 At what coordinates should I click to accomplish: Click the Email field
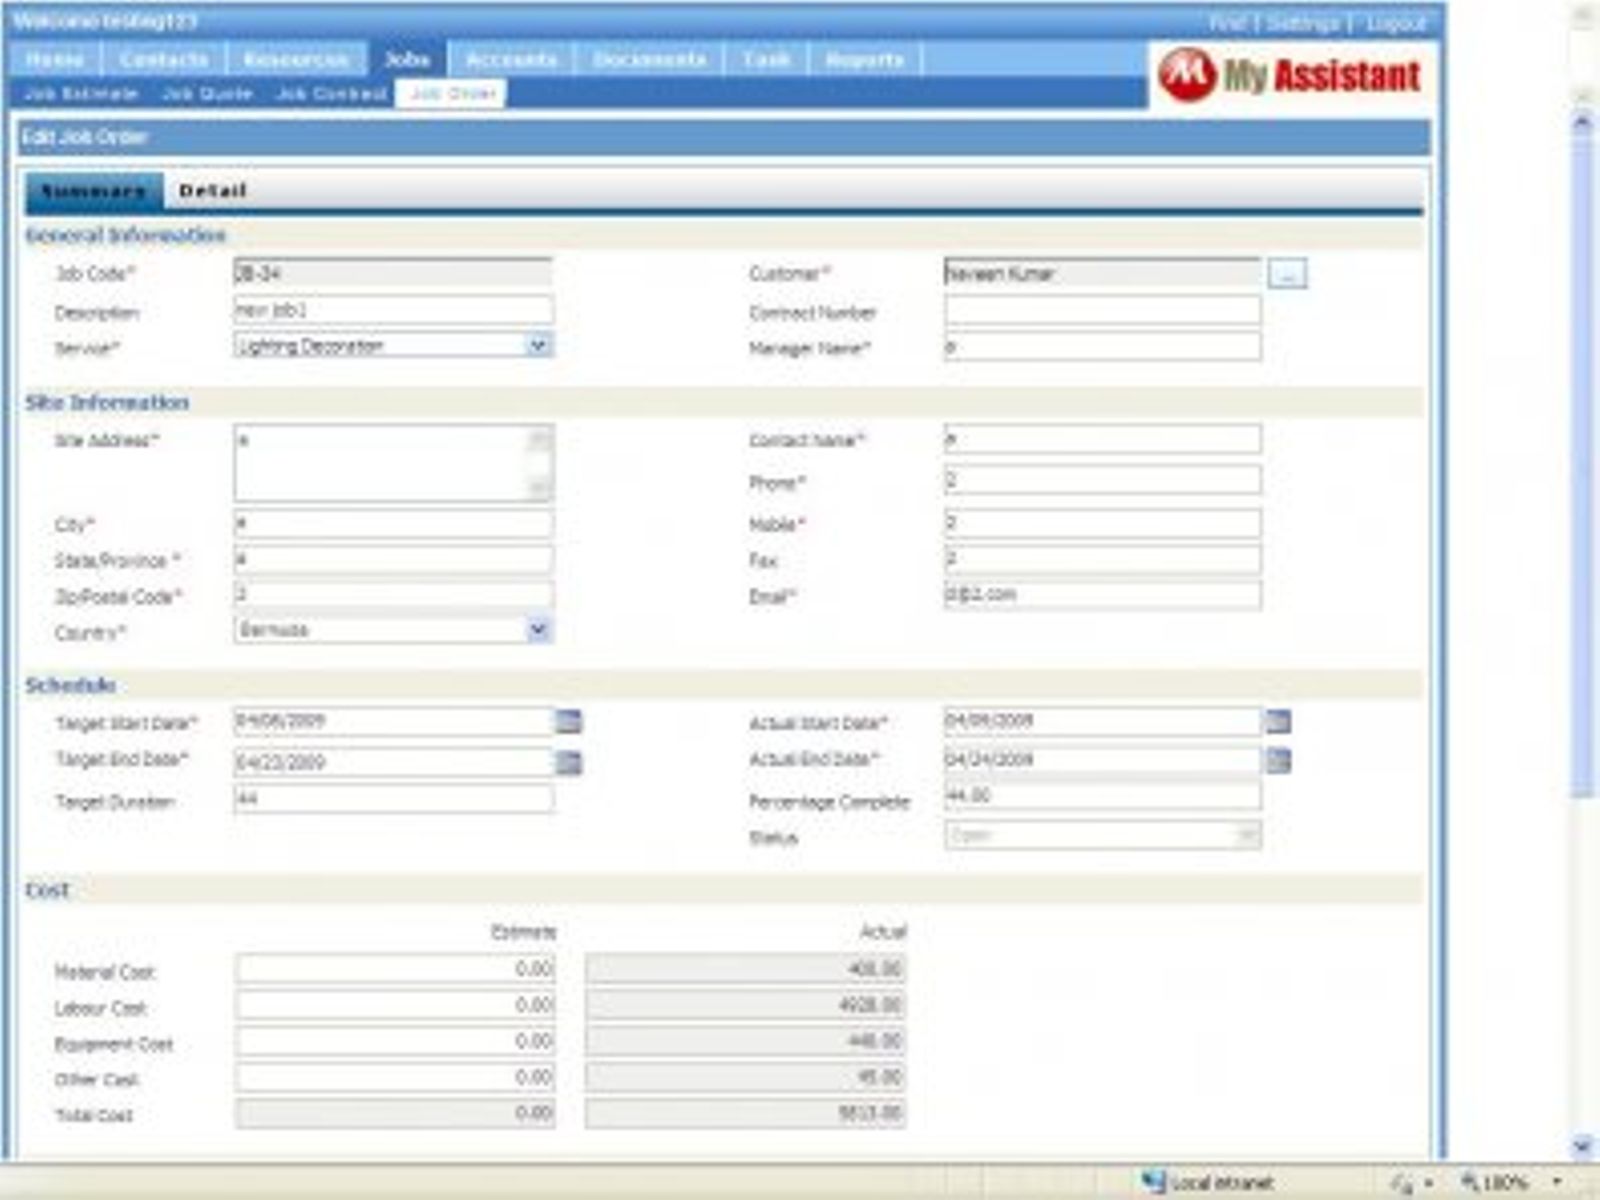tap(1102, 595)
